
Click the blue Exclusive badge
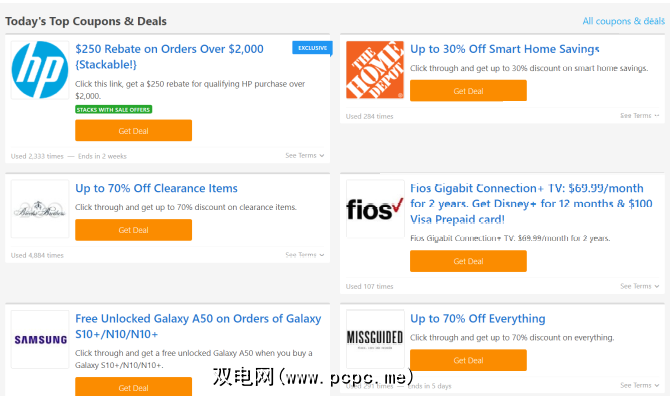pos(312,47)
